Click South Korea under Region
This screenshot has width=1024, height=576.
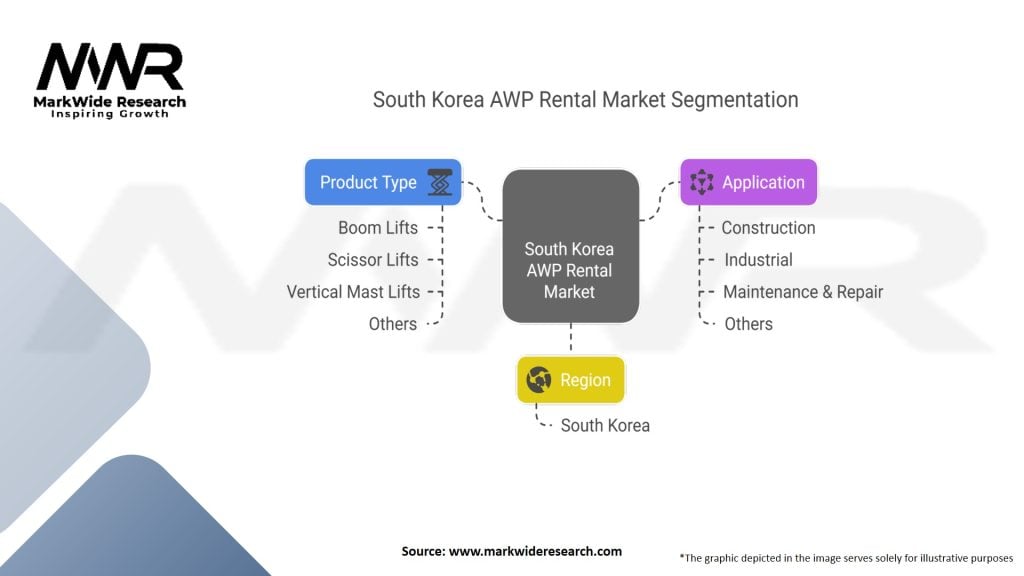[605, 425]
